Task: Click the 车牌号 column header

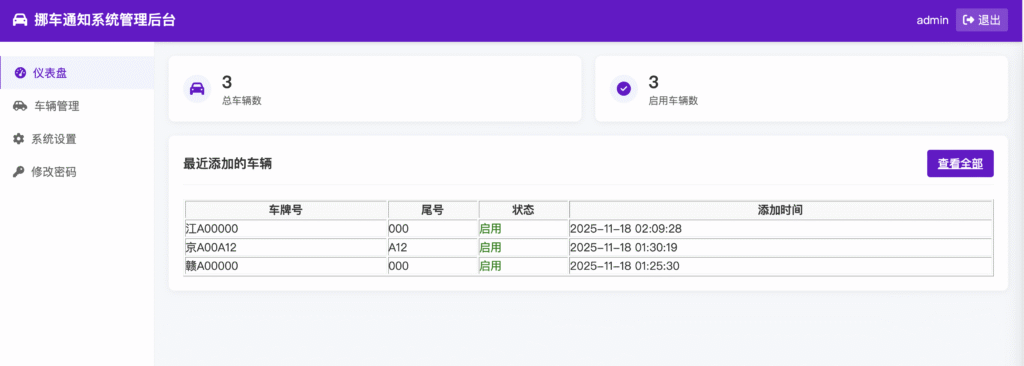Action: 286,210
